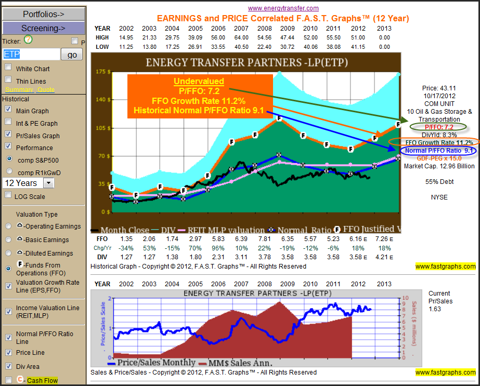Click the orange Undevalued annotation box
The image size is (480, 386).
pyautogui.click(x=200, y=96)
